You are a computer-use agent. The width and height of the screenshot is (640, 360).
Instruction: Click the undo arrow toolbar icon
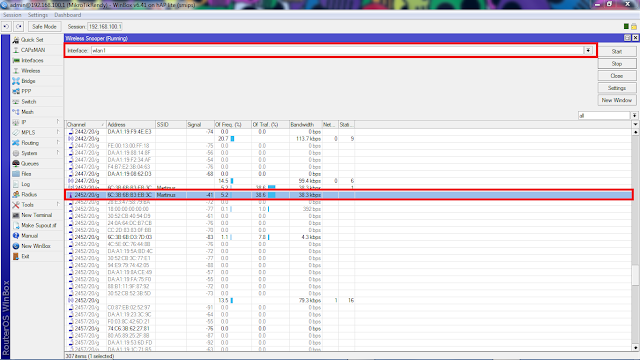[6, 27]
